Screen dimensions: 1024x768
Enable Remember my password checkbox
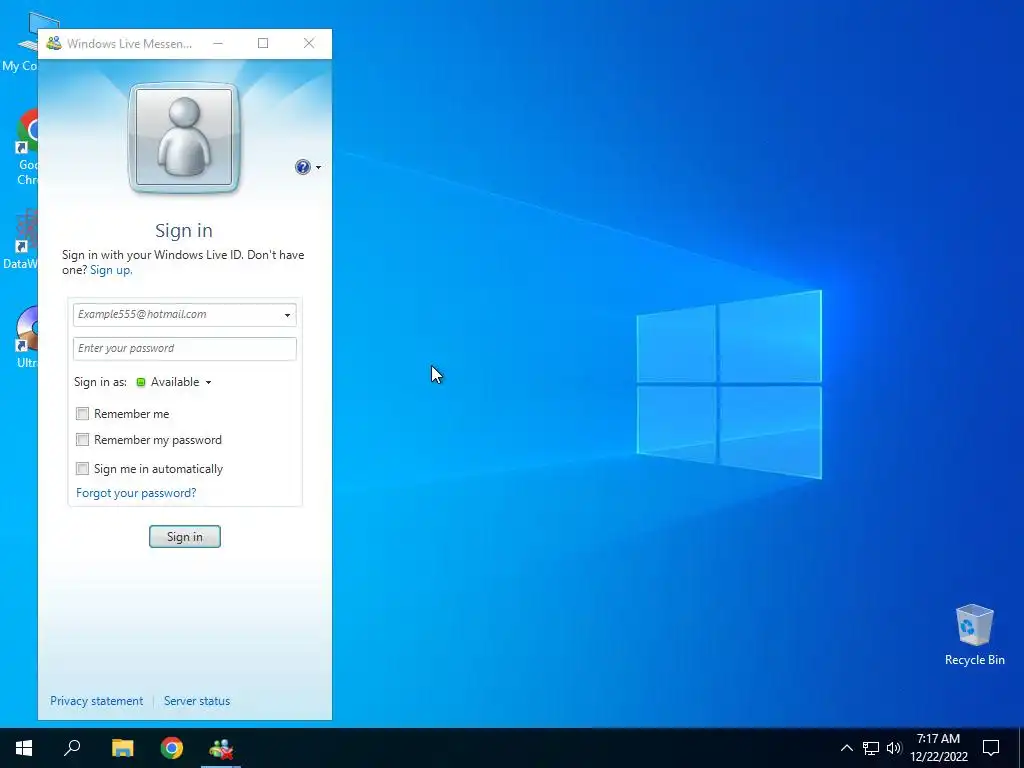(82, 440)
